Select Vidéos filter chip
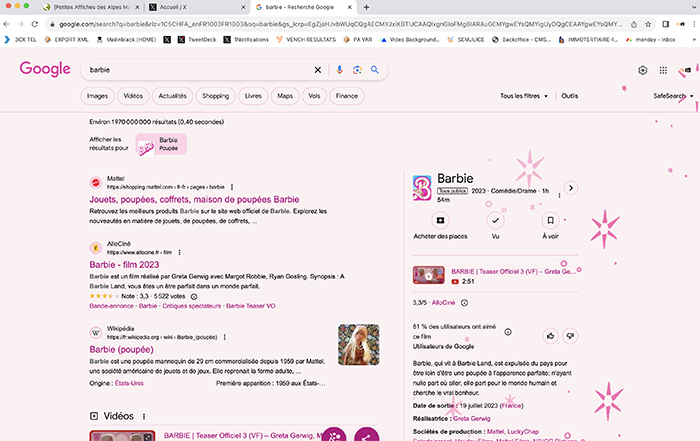Image resolution: width=700 pixels, height=441 pixels. (x=133, y=96)
